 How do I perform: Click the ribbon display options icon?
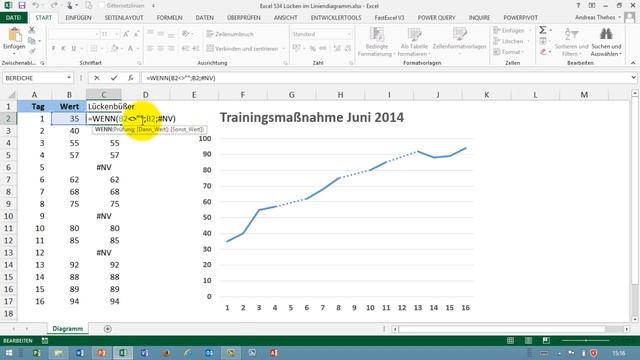(592, 6)
